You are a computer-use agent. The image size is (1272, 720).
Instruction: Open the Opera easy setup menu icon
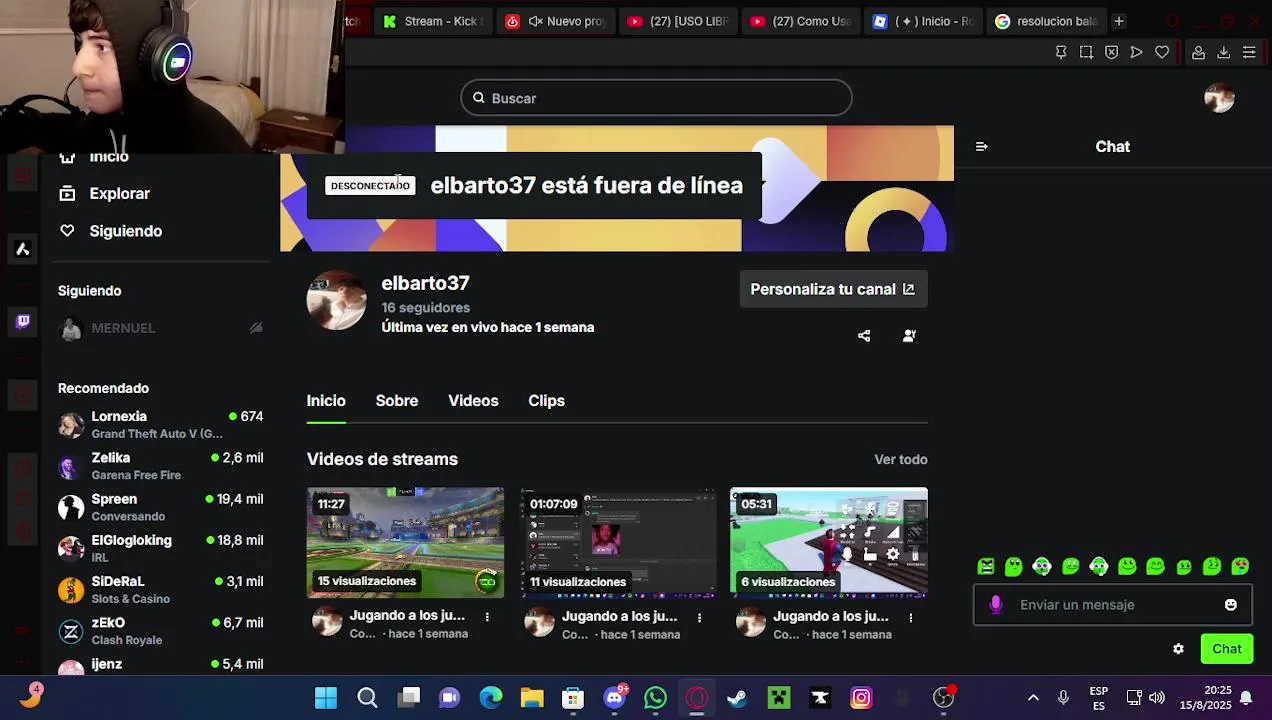1249,52
